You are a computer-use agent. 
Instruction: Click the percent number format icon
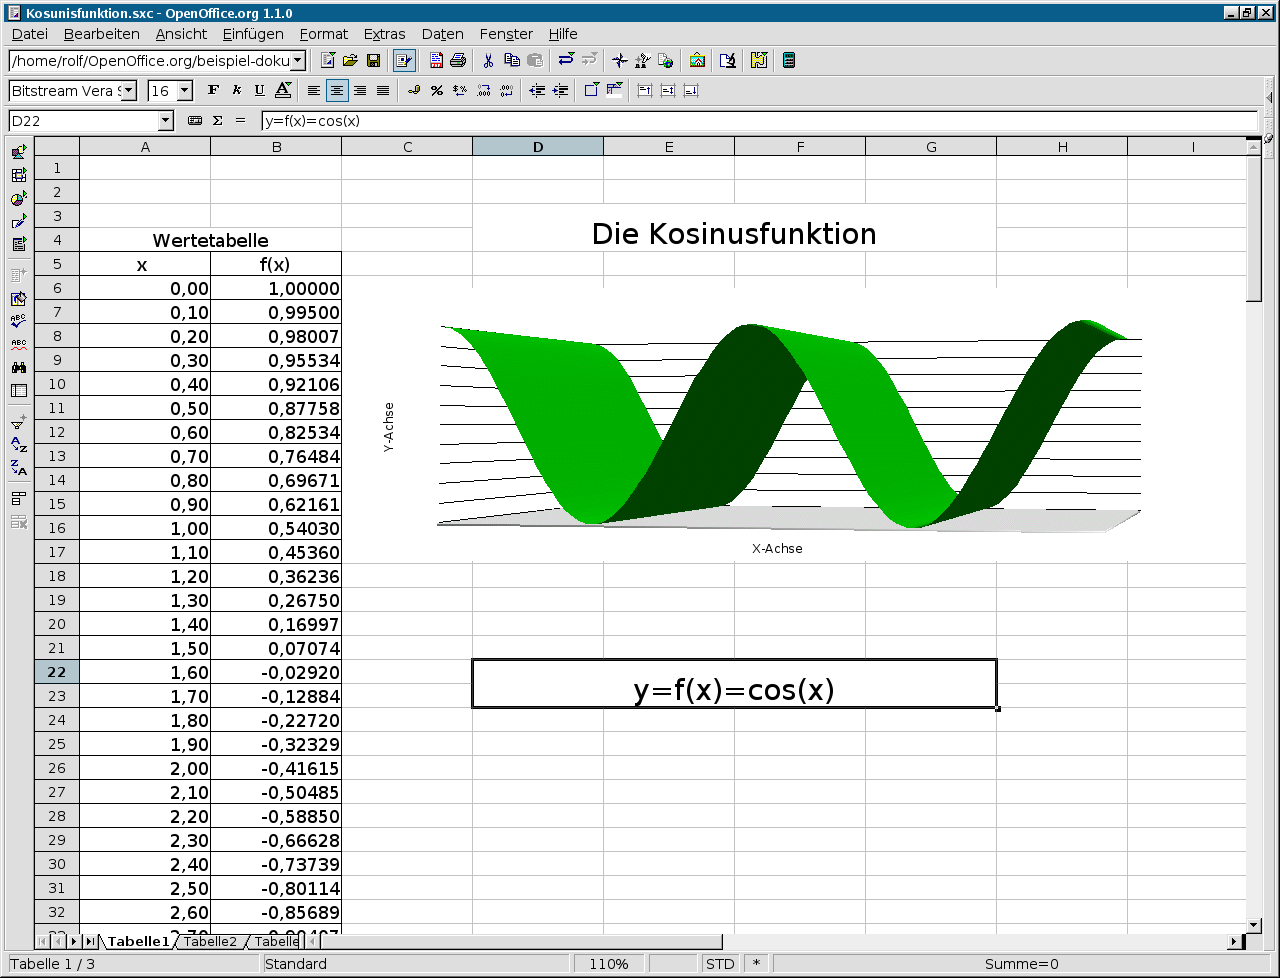pos(437,91)
